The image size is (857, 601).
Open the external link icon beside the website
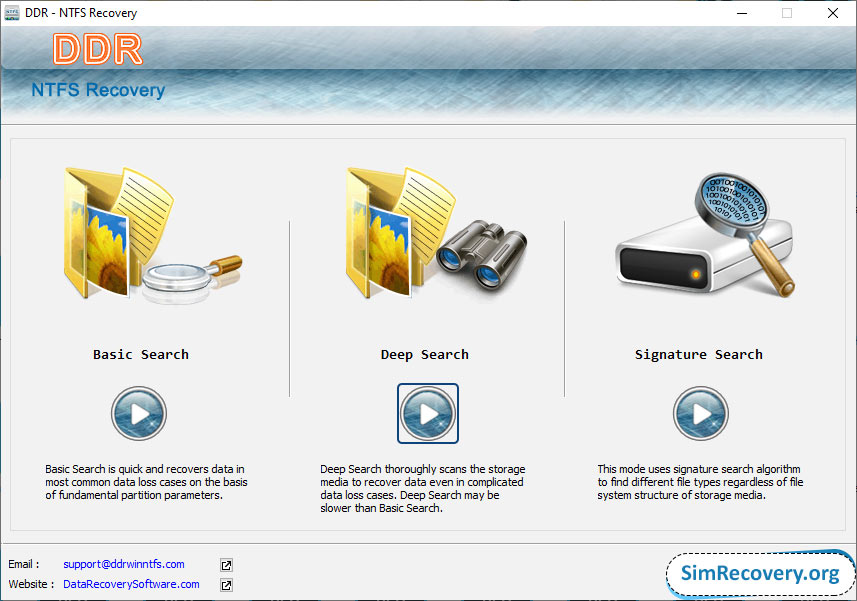(226, 585)
